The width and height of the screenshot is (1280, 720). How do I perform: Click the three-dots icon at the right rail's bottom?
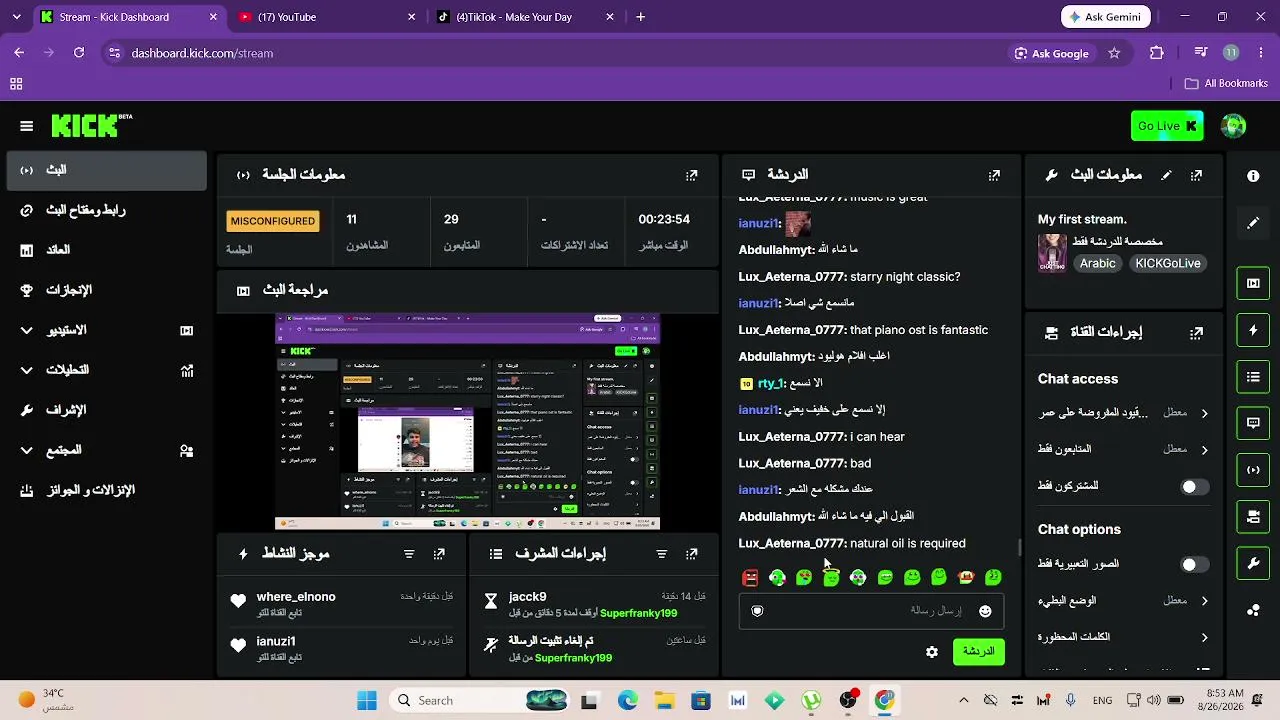point(1253,611)
